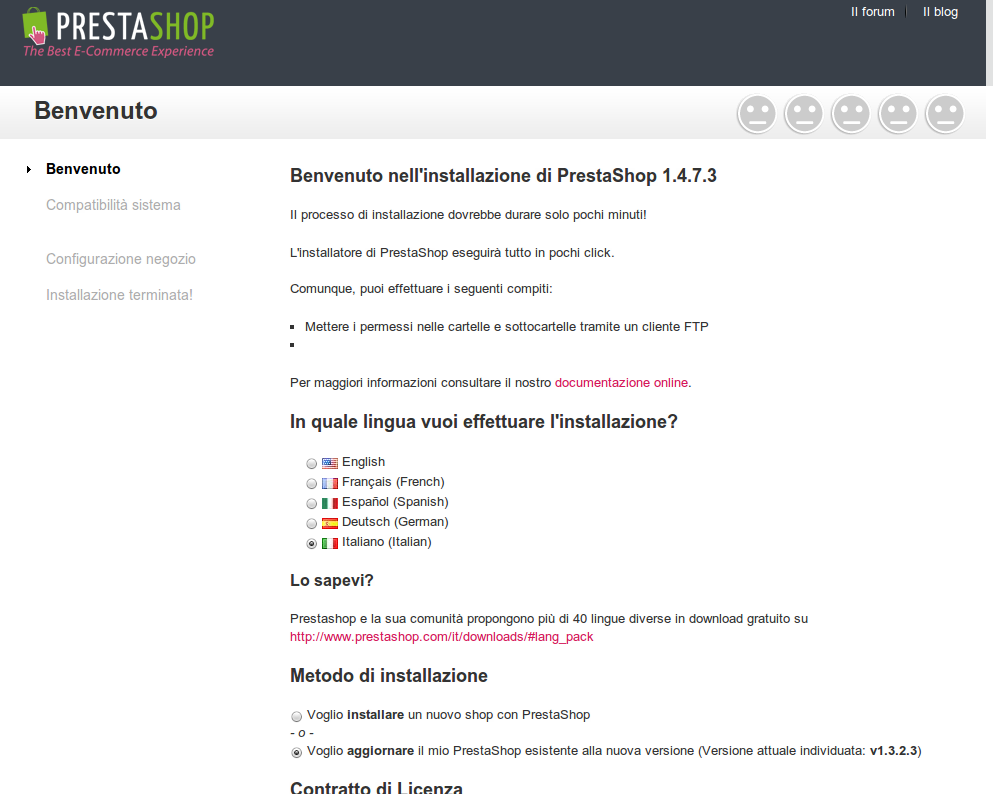Click the flag icon next to Italiano
This screenshot has height=794, width=993.
[x=329, y=543]
